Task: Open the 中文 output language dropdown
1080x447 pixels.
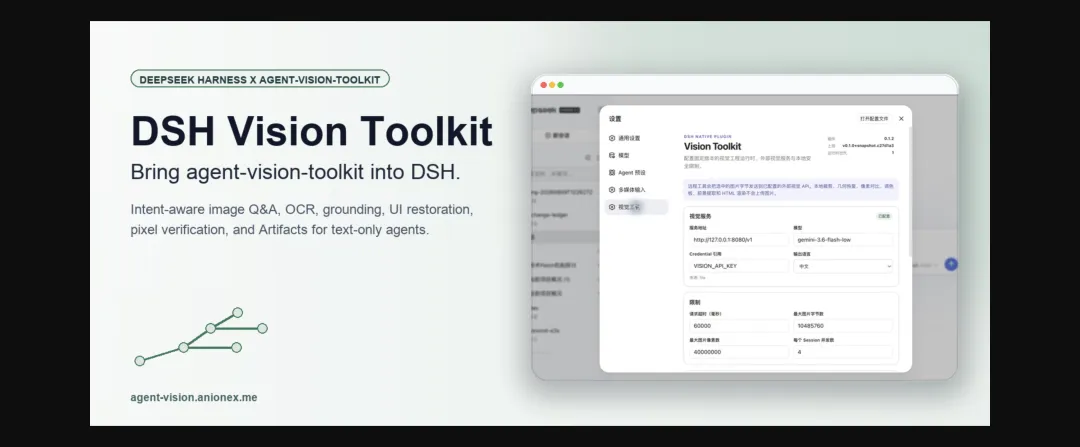Action: coord(843,266)
